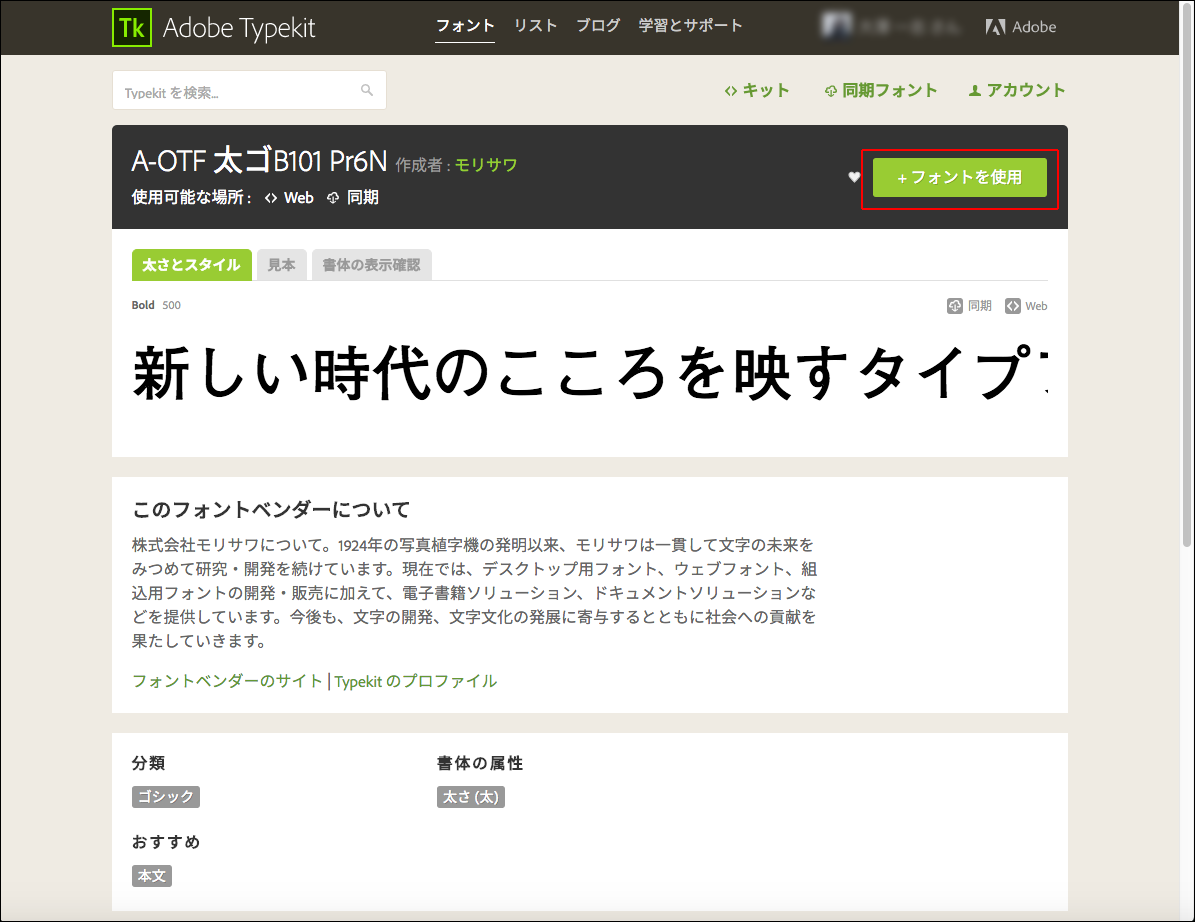The image size is (1195, 922).
Task: Open フォントベンダーのサイト link
Action: [227, 680]
